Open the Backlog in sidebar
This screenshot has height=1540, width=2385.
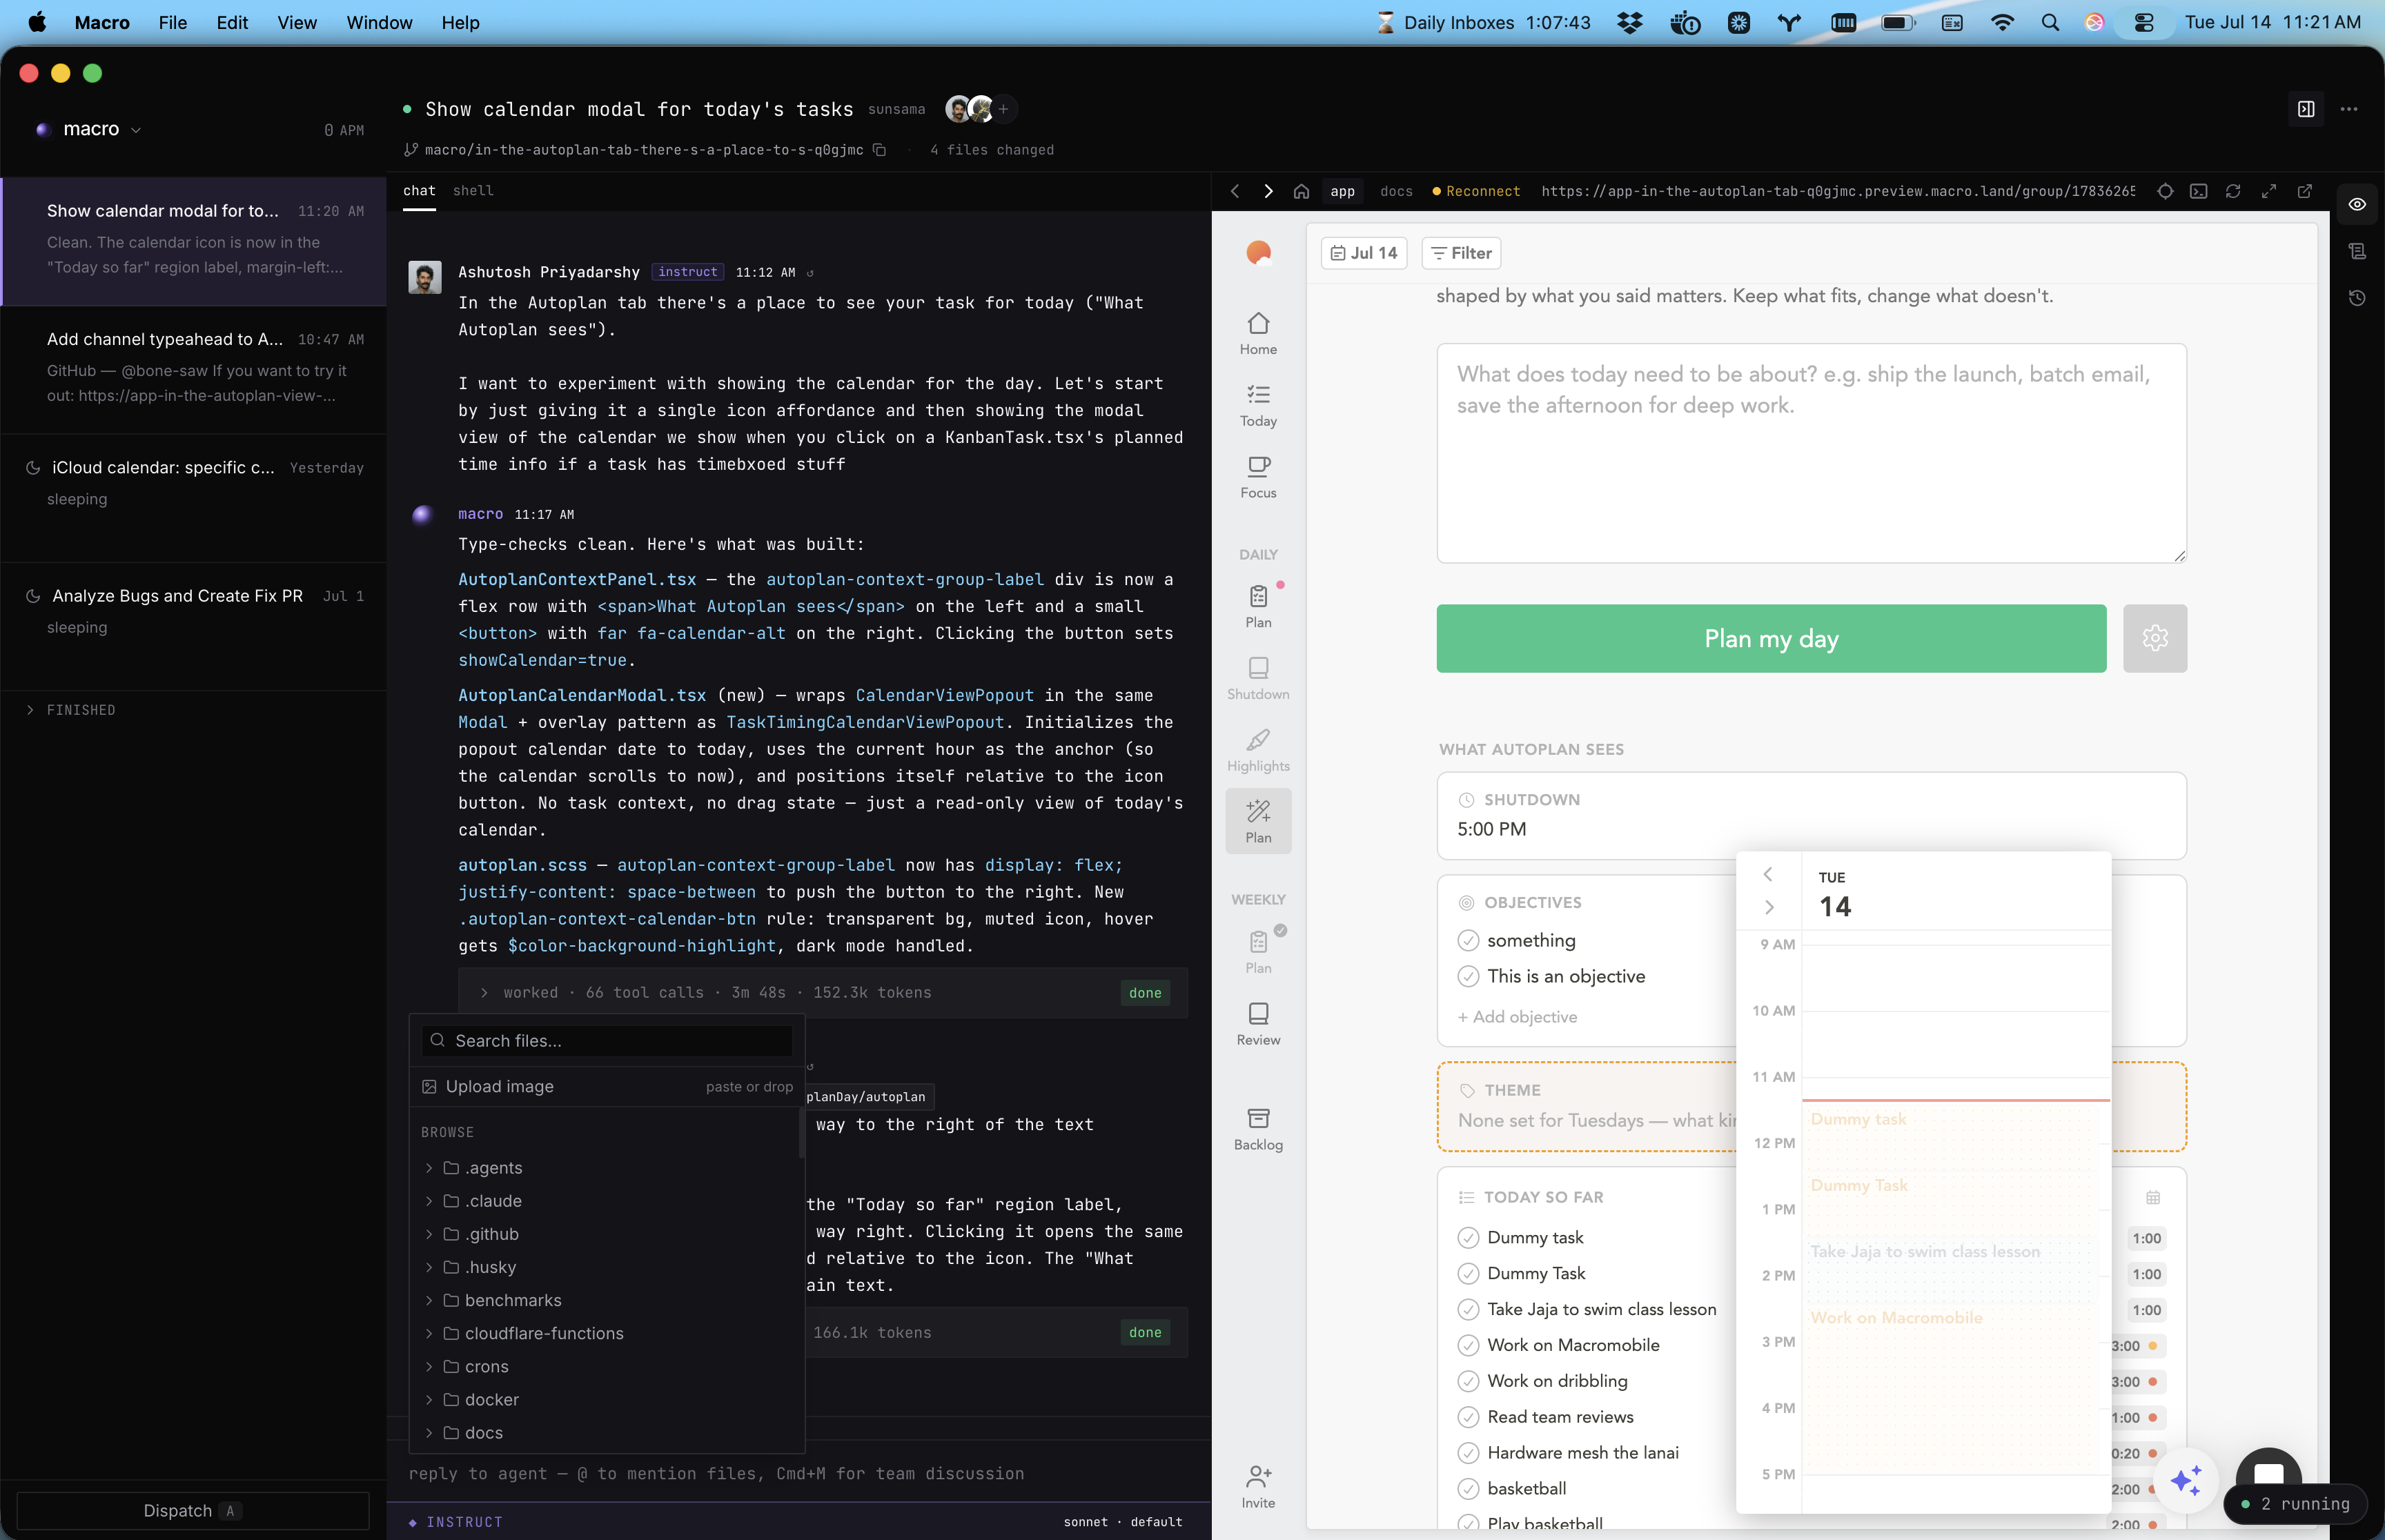point(1258,1129)
